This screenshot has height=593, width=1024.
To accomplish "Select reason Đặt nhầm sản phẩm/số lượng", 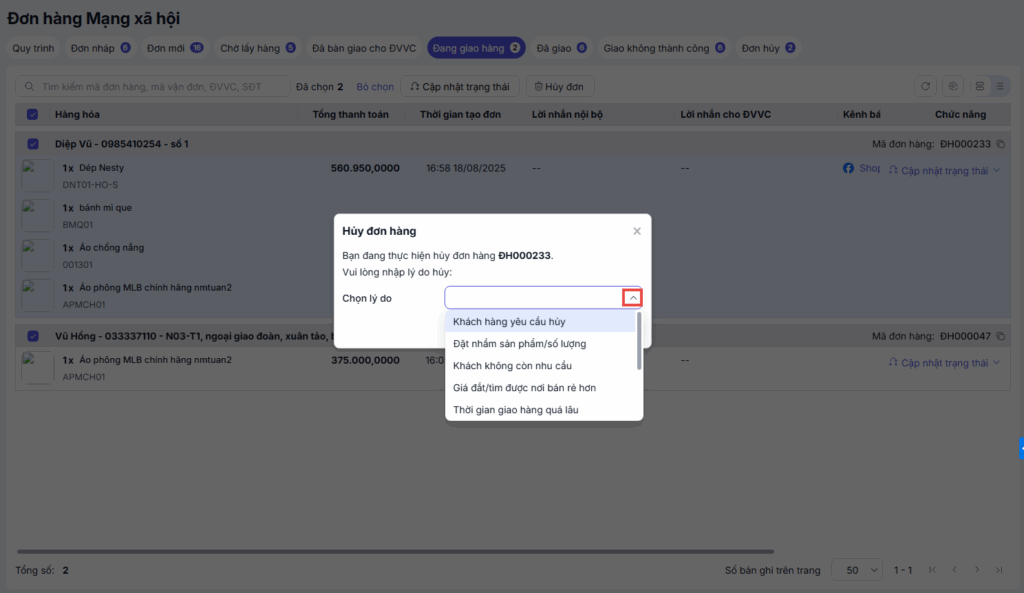I will point(540,344).
